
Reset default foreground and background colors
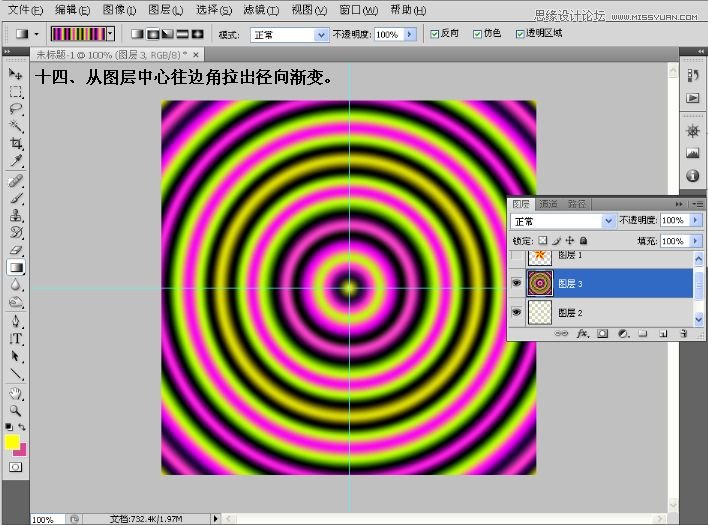[9, 427]
